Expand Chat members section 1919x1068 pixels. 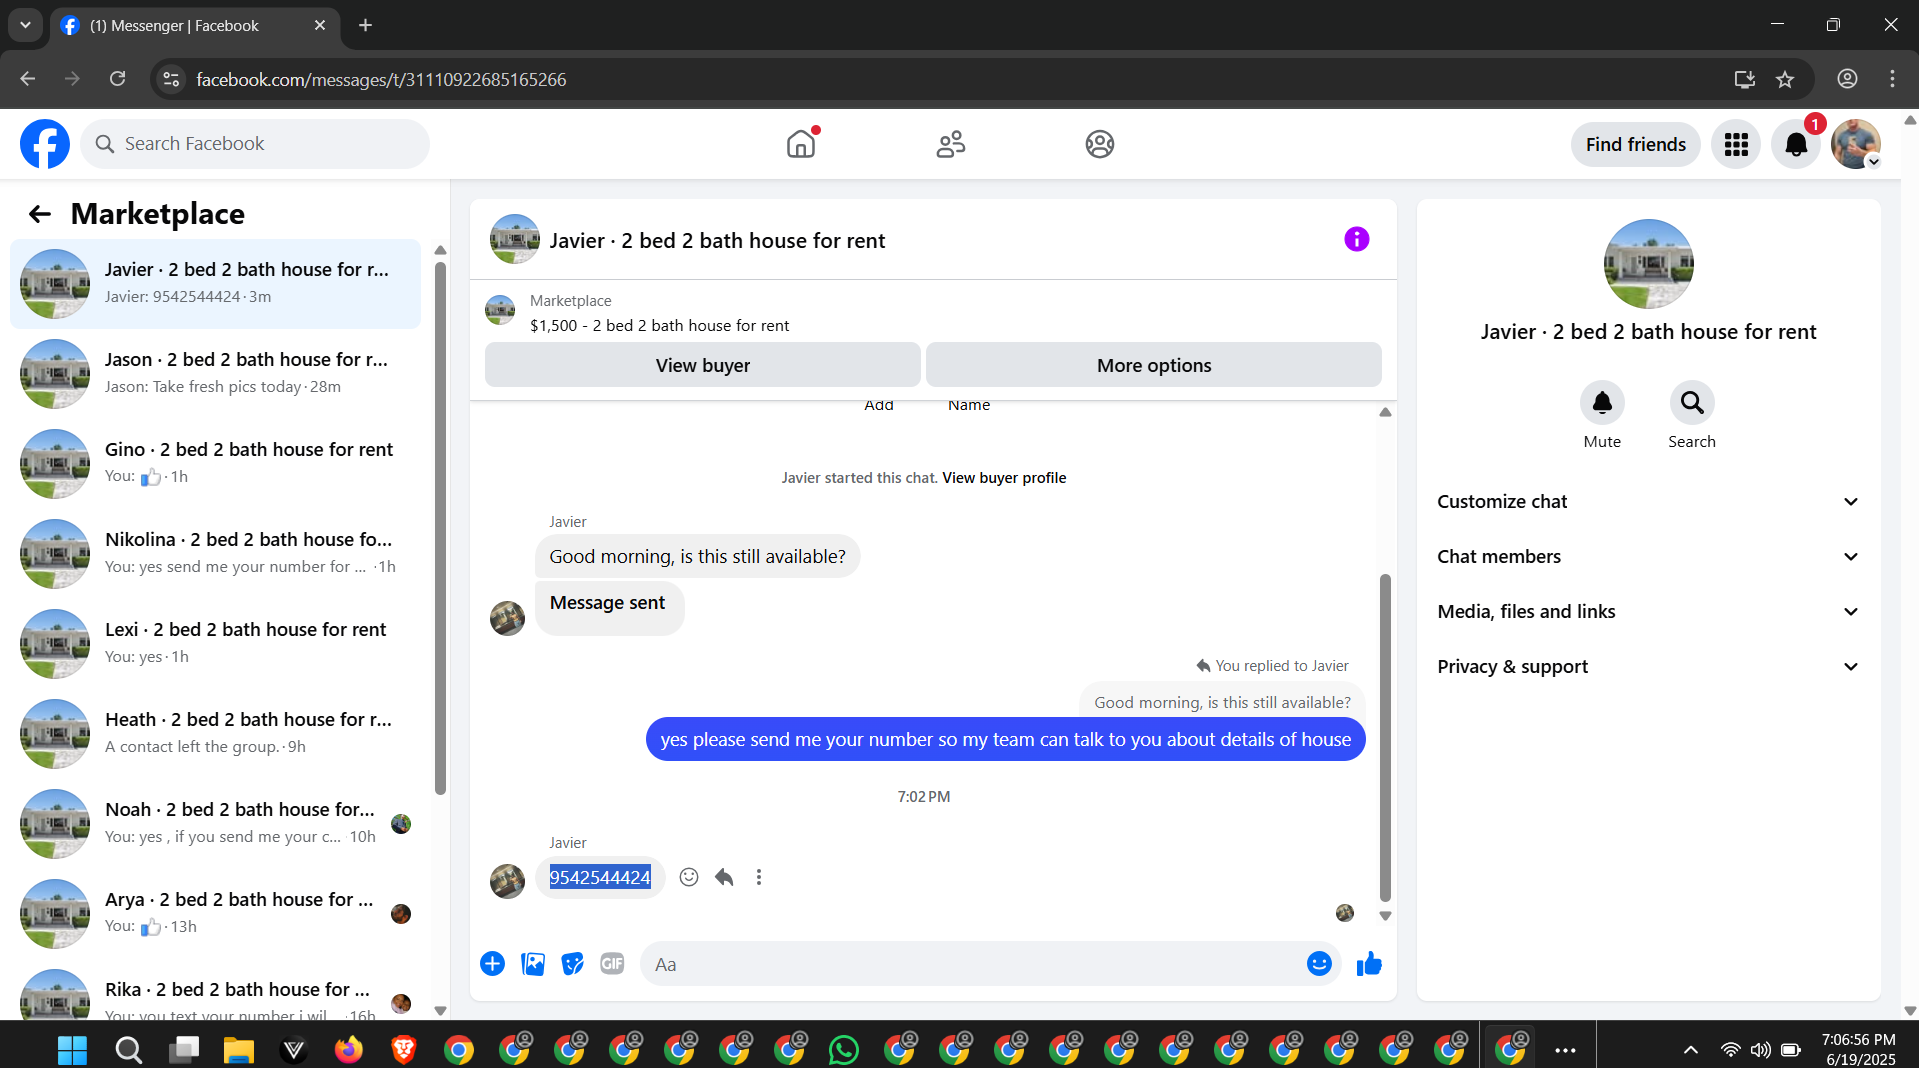[1648, 557]
